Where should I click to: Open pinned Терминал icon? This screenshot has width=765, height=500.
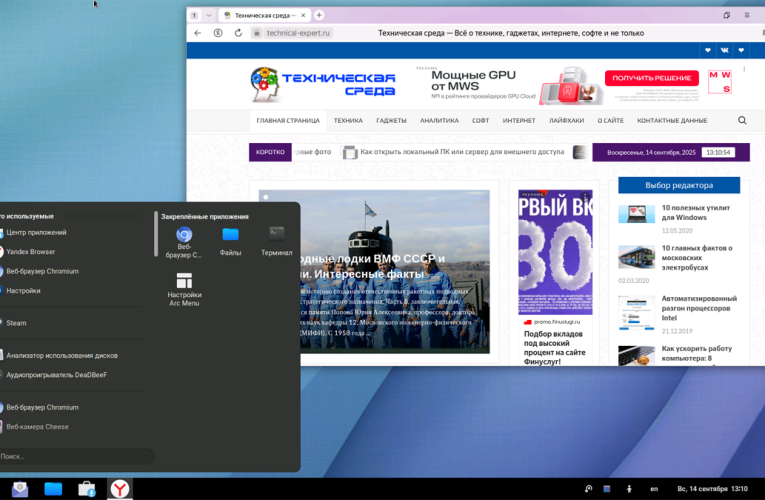click(276, 241)
